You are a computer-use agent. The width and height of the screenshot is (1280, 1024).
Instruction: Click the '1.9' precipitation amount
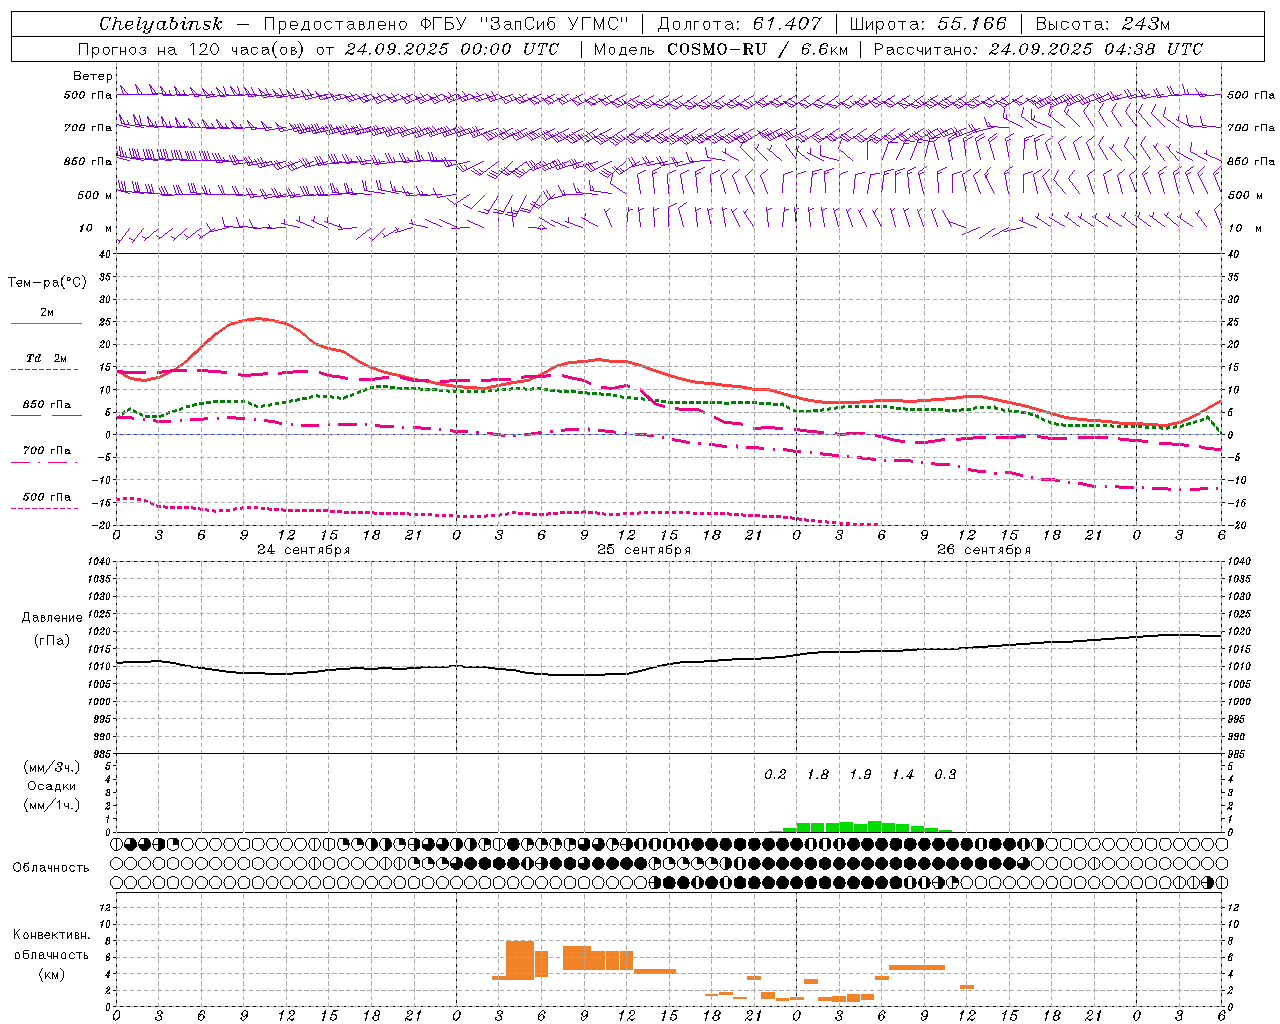(861, 775)
